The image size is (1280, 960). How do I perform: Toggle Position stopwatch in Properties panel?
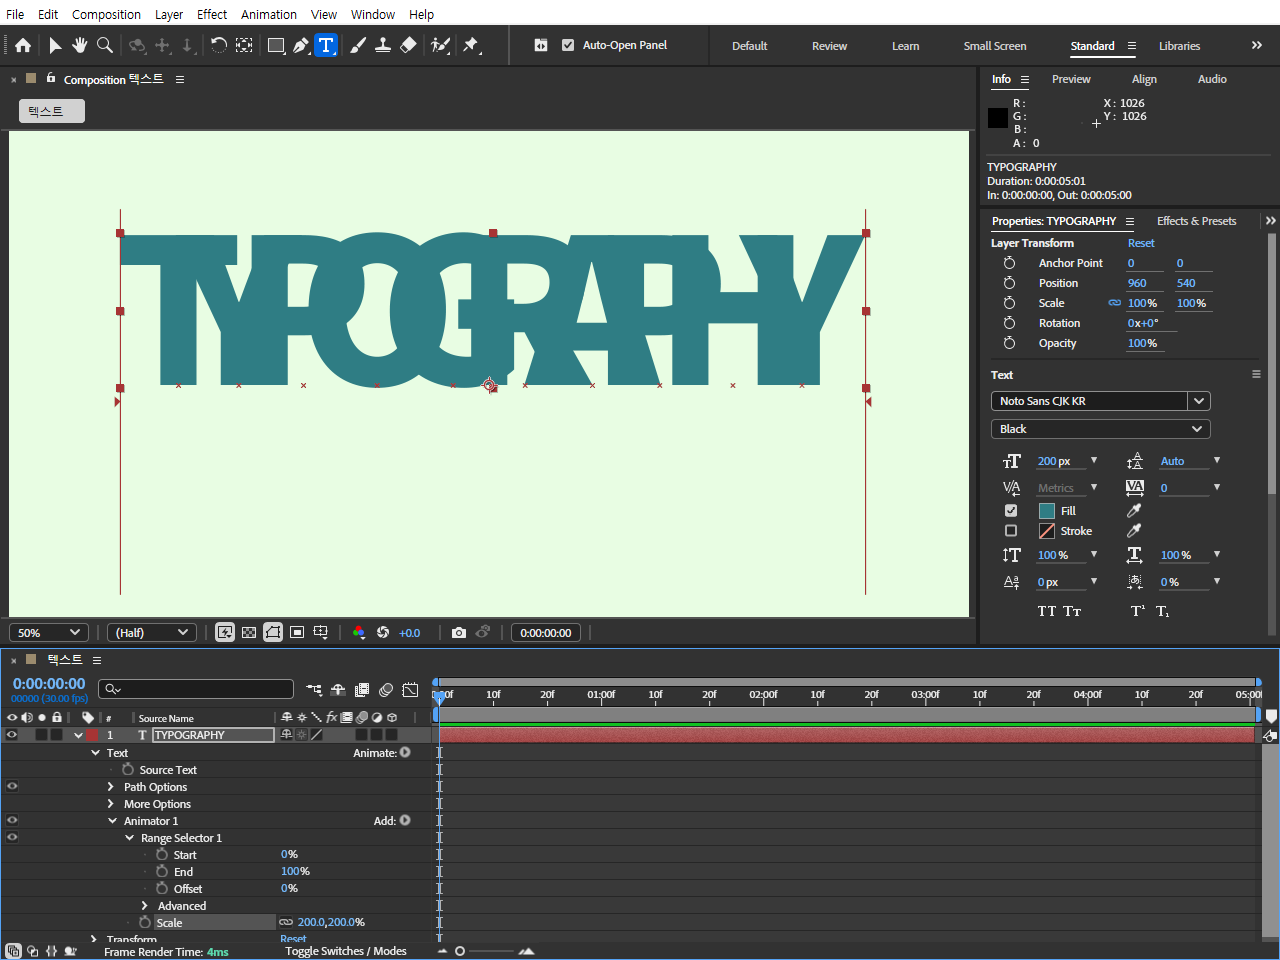tap(1009, 283)
